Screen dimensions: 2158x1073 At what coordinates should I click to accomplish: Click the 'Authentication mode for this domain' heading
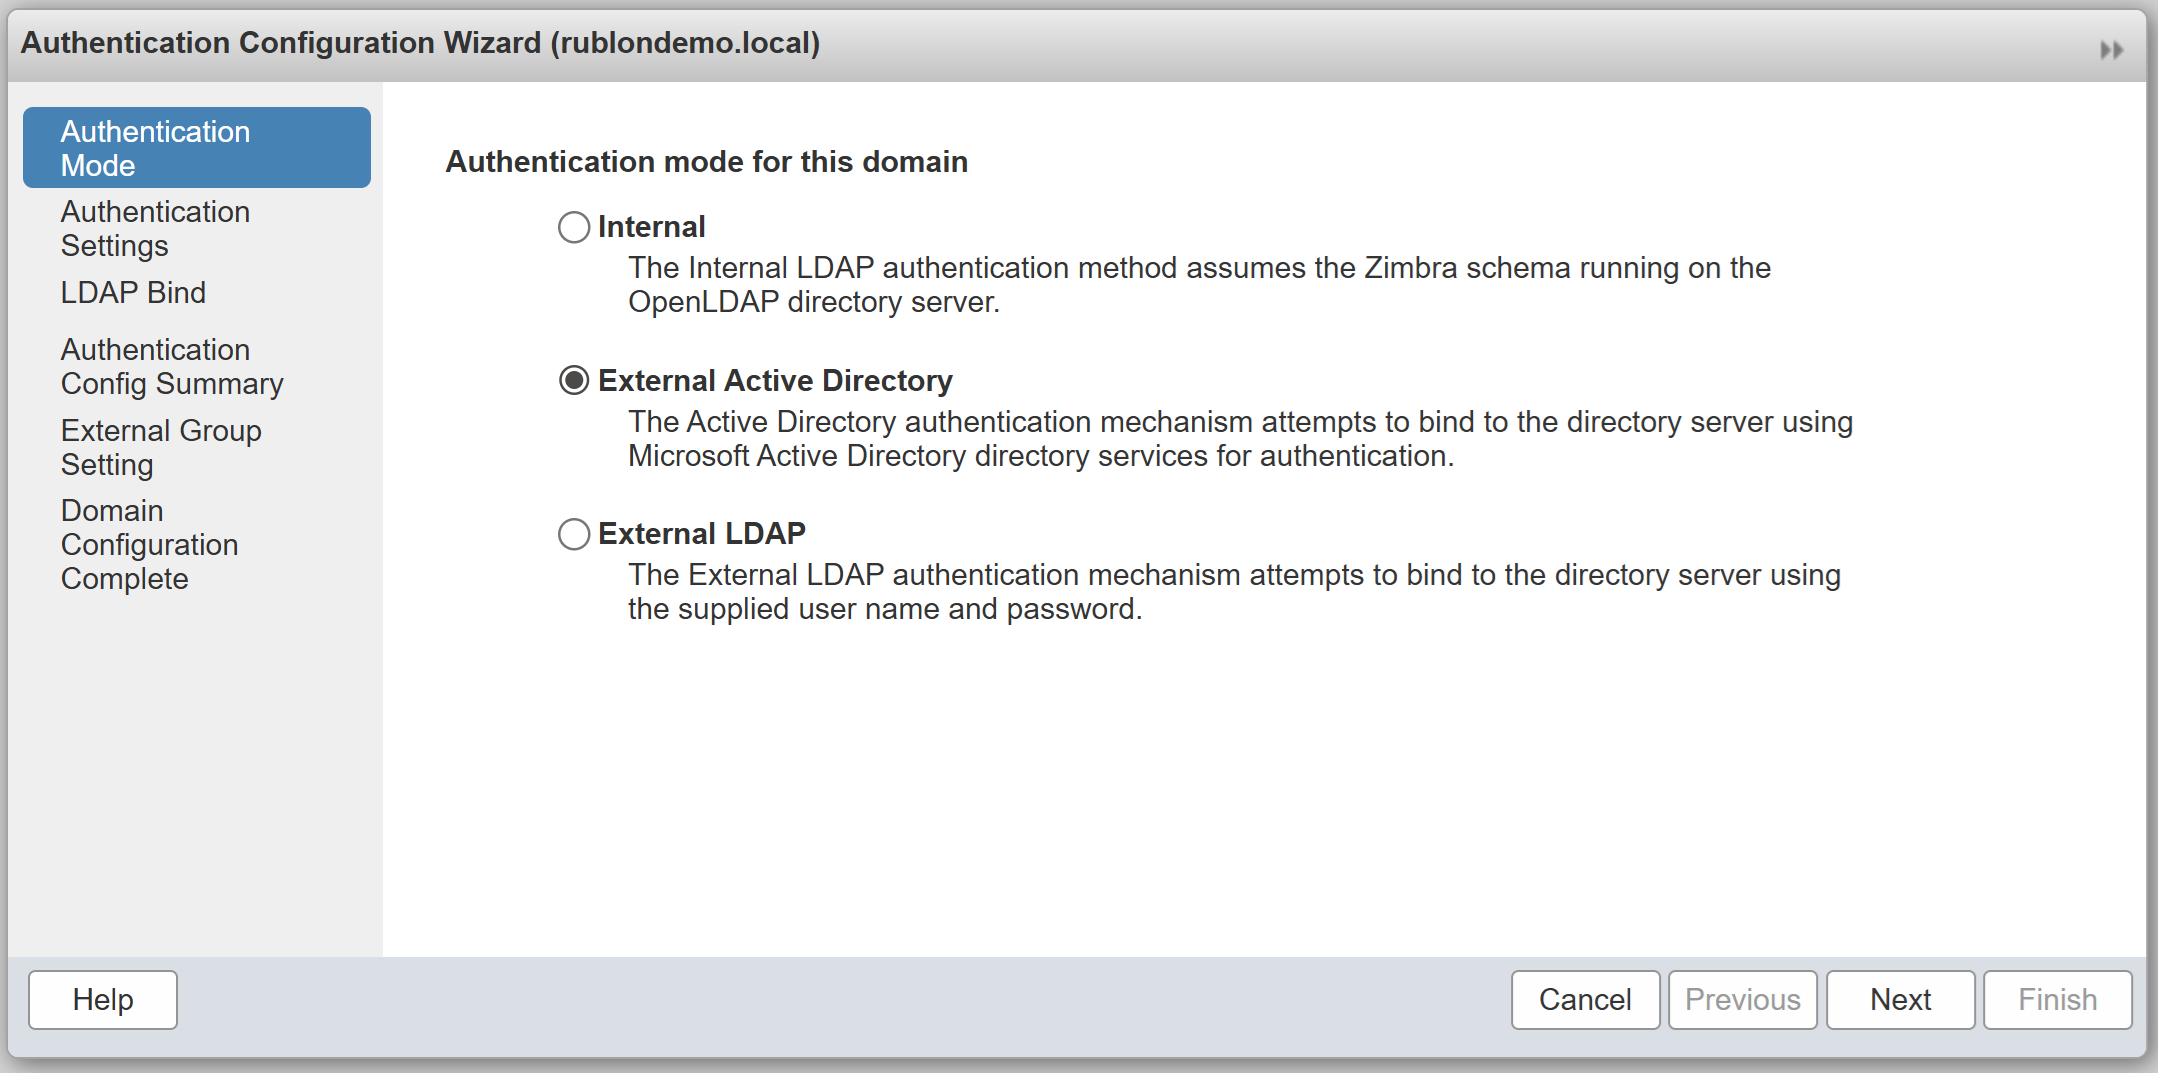pos(706,162)
